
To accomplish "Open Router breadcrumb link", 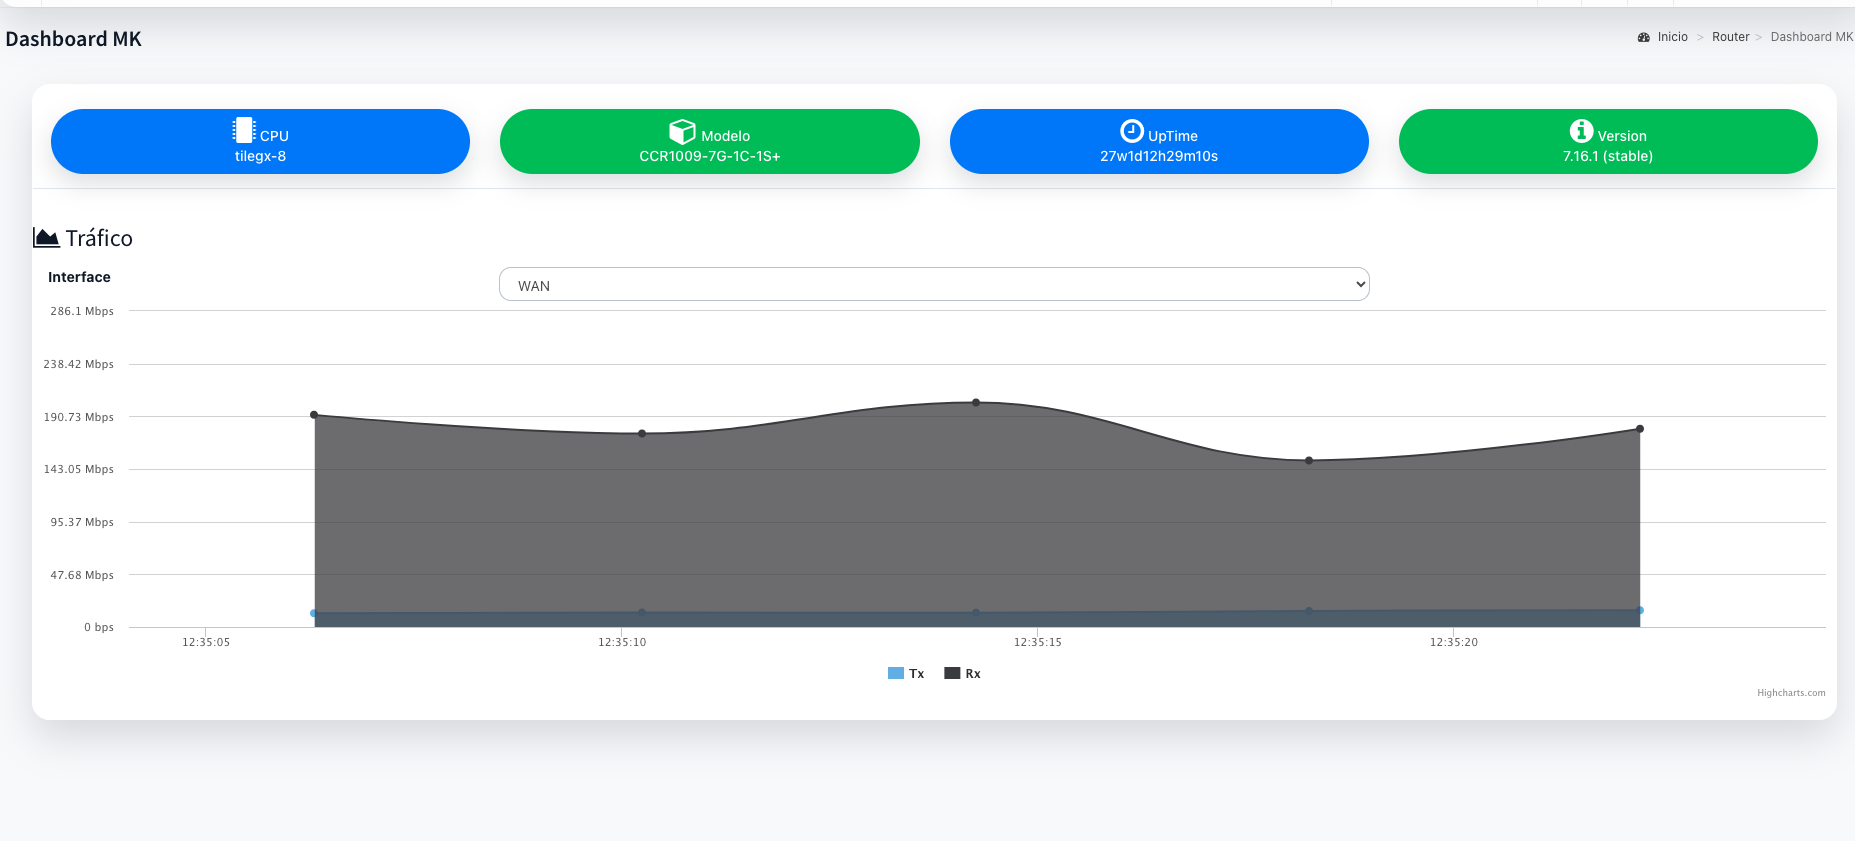I will point(1730,37).
